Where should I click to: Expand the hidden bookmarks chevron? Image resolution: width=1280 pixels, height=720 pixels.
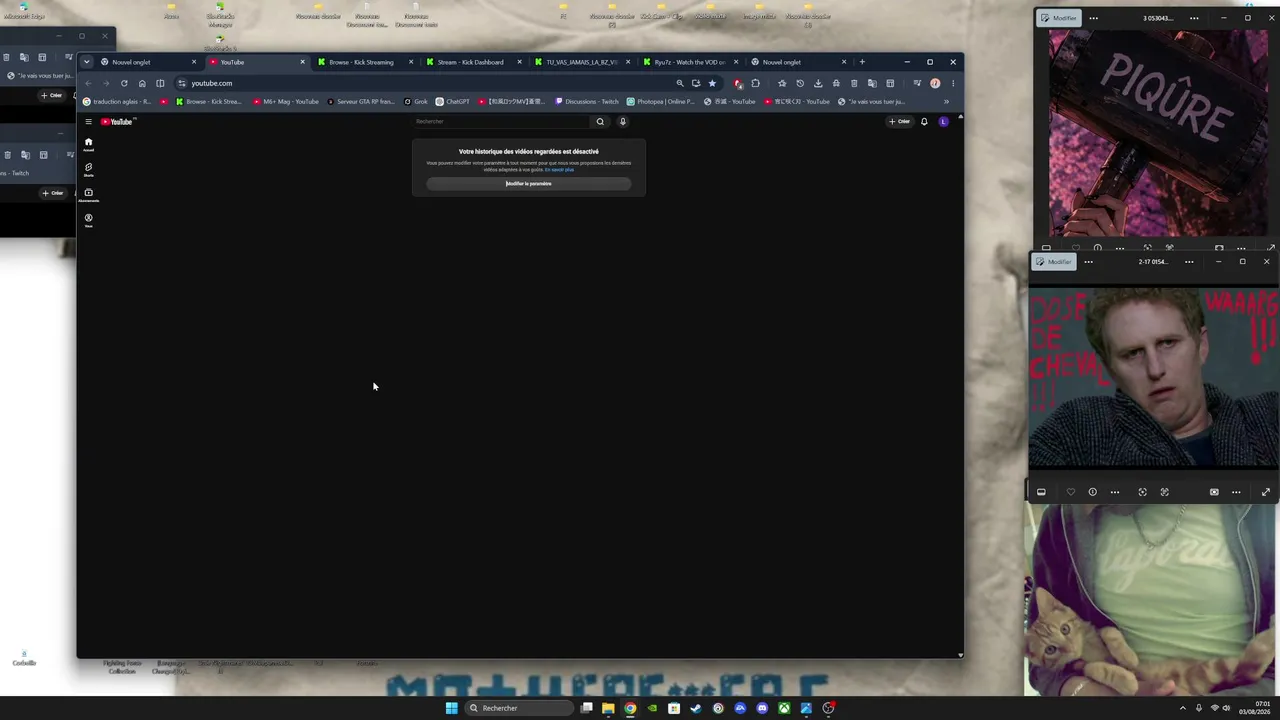pyautogui.click(x=946, y=101)
